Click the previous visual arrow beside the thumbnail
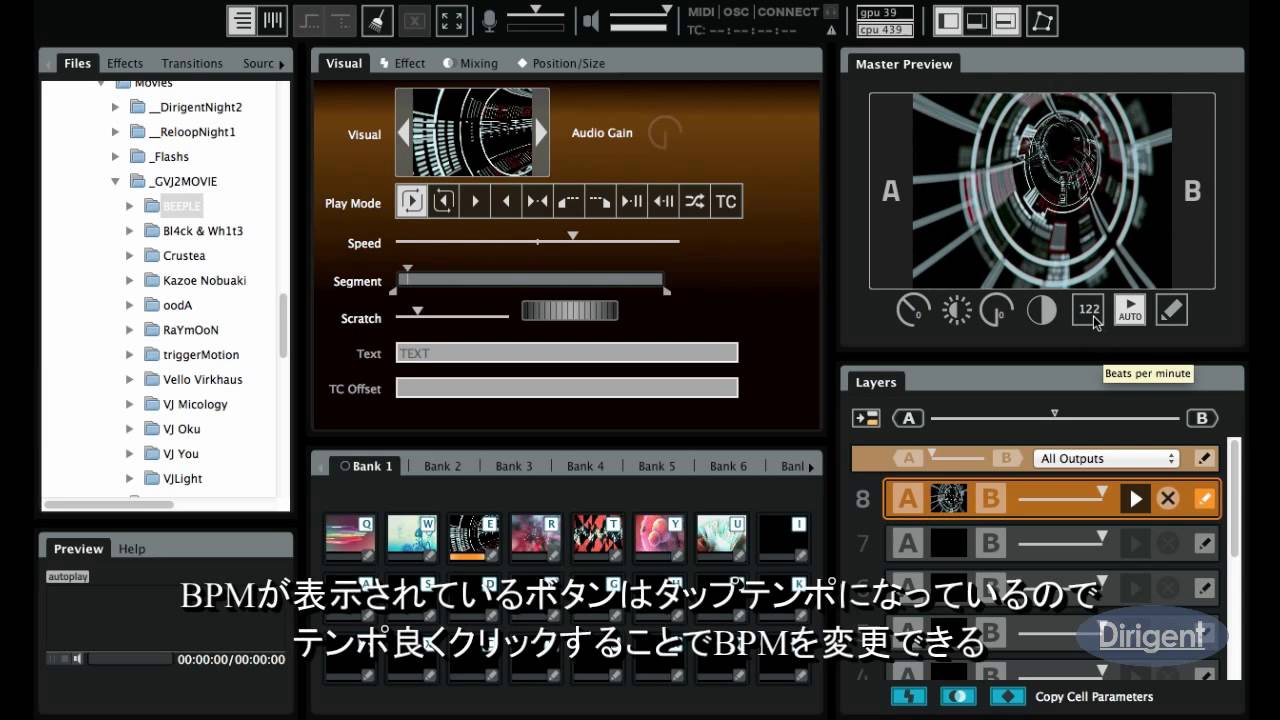Screen dimensions: 1280x720 (x=404, y=133)
